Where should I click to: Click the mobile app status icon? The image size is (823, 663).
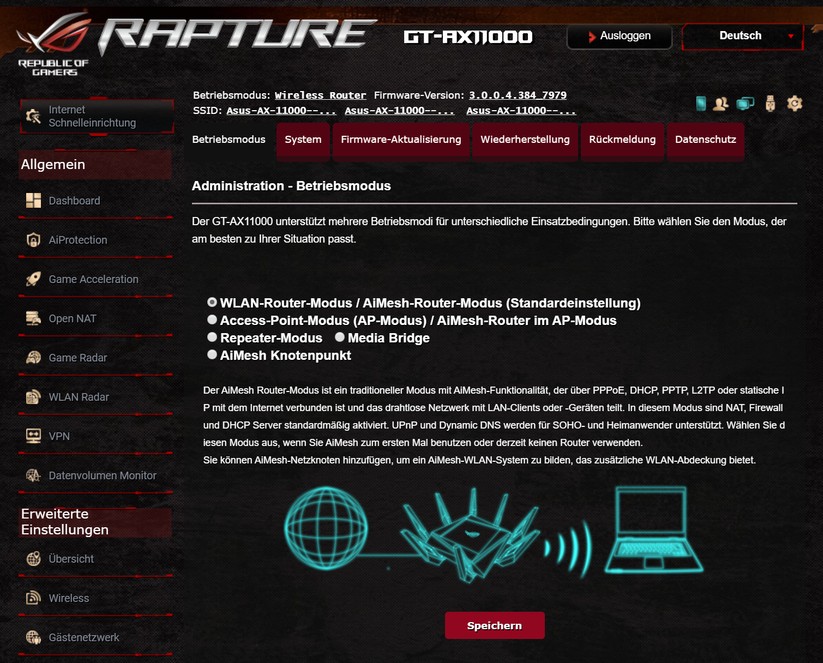click(700, 103)
